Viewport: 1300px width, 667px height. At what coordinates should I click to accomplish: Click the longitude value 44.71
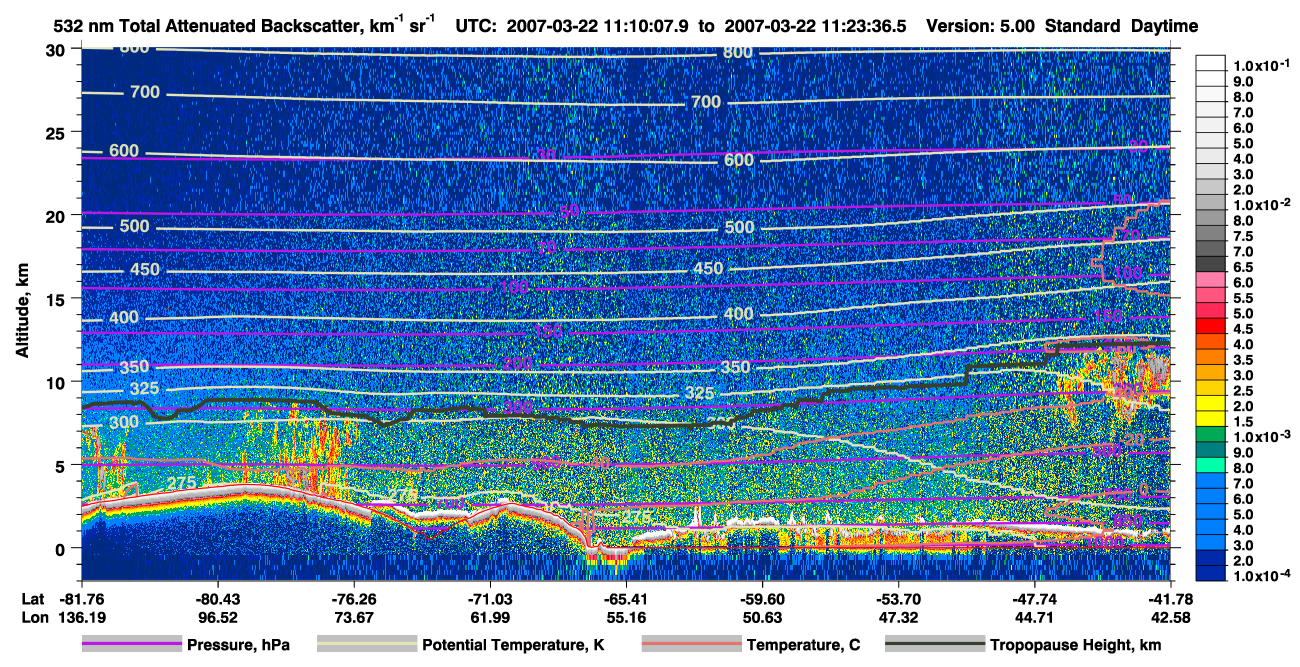(1033, 617)
